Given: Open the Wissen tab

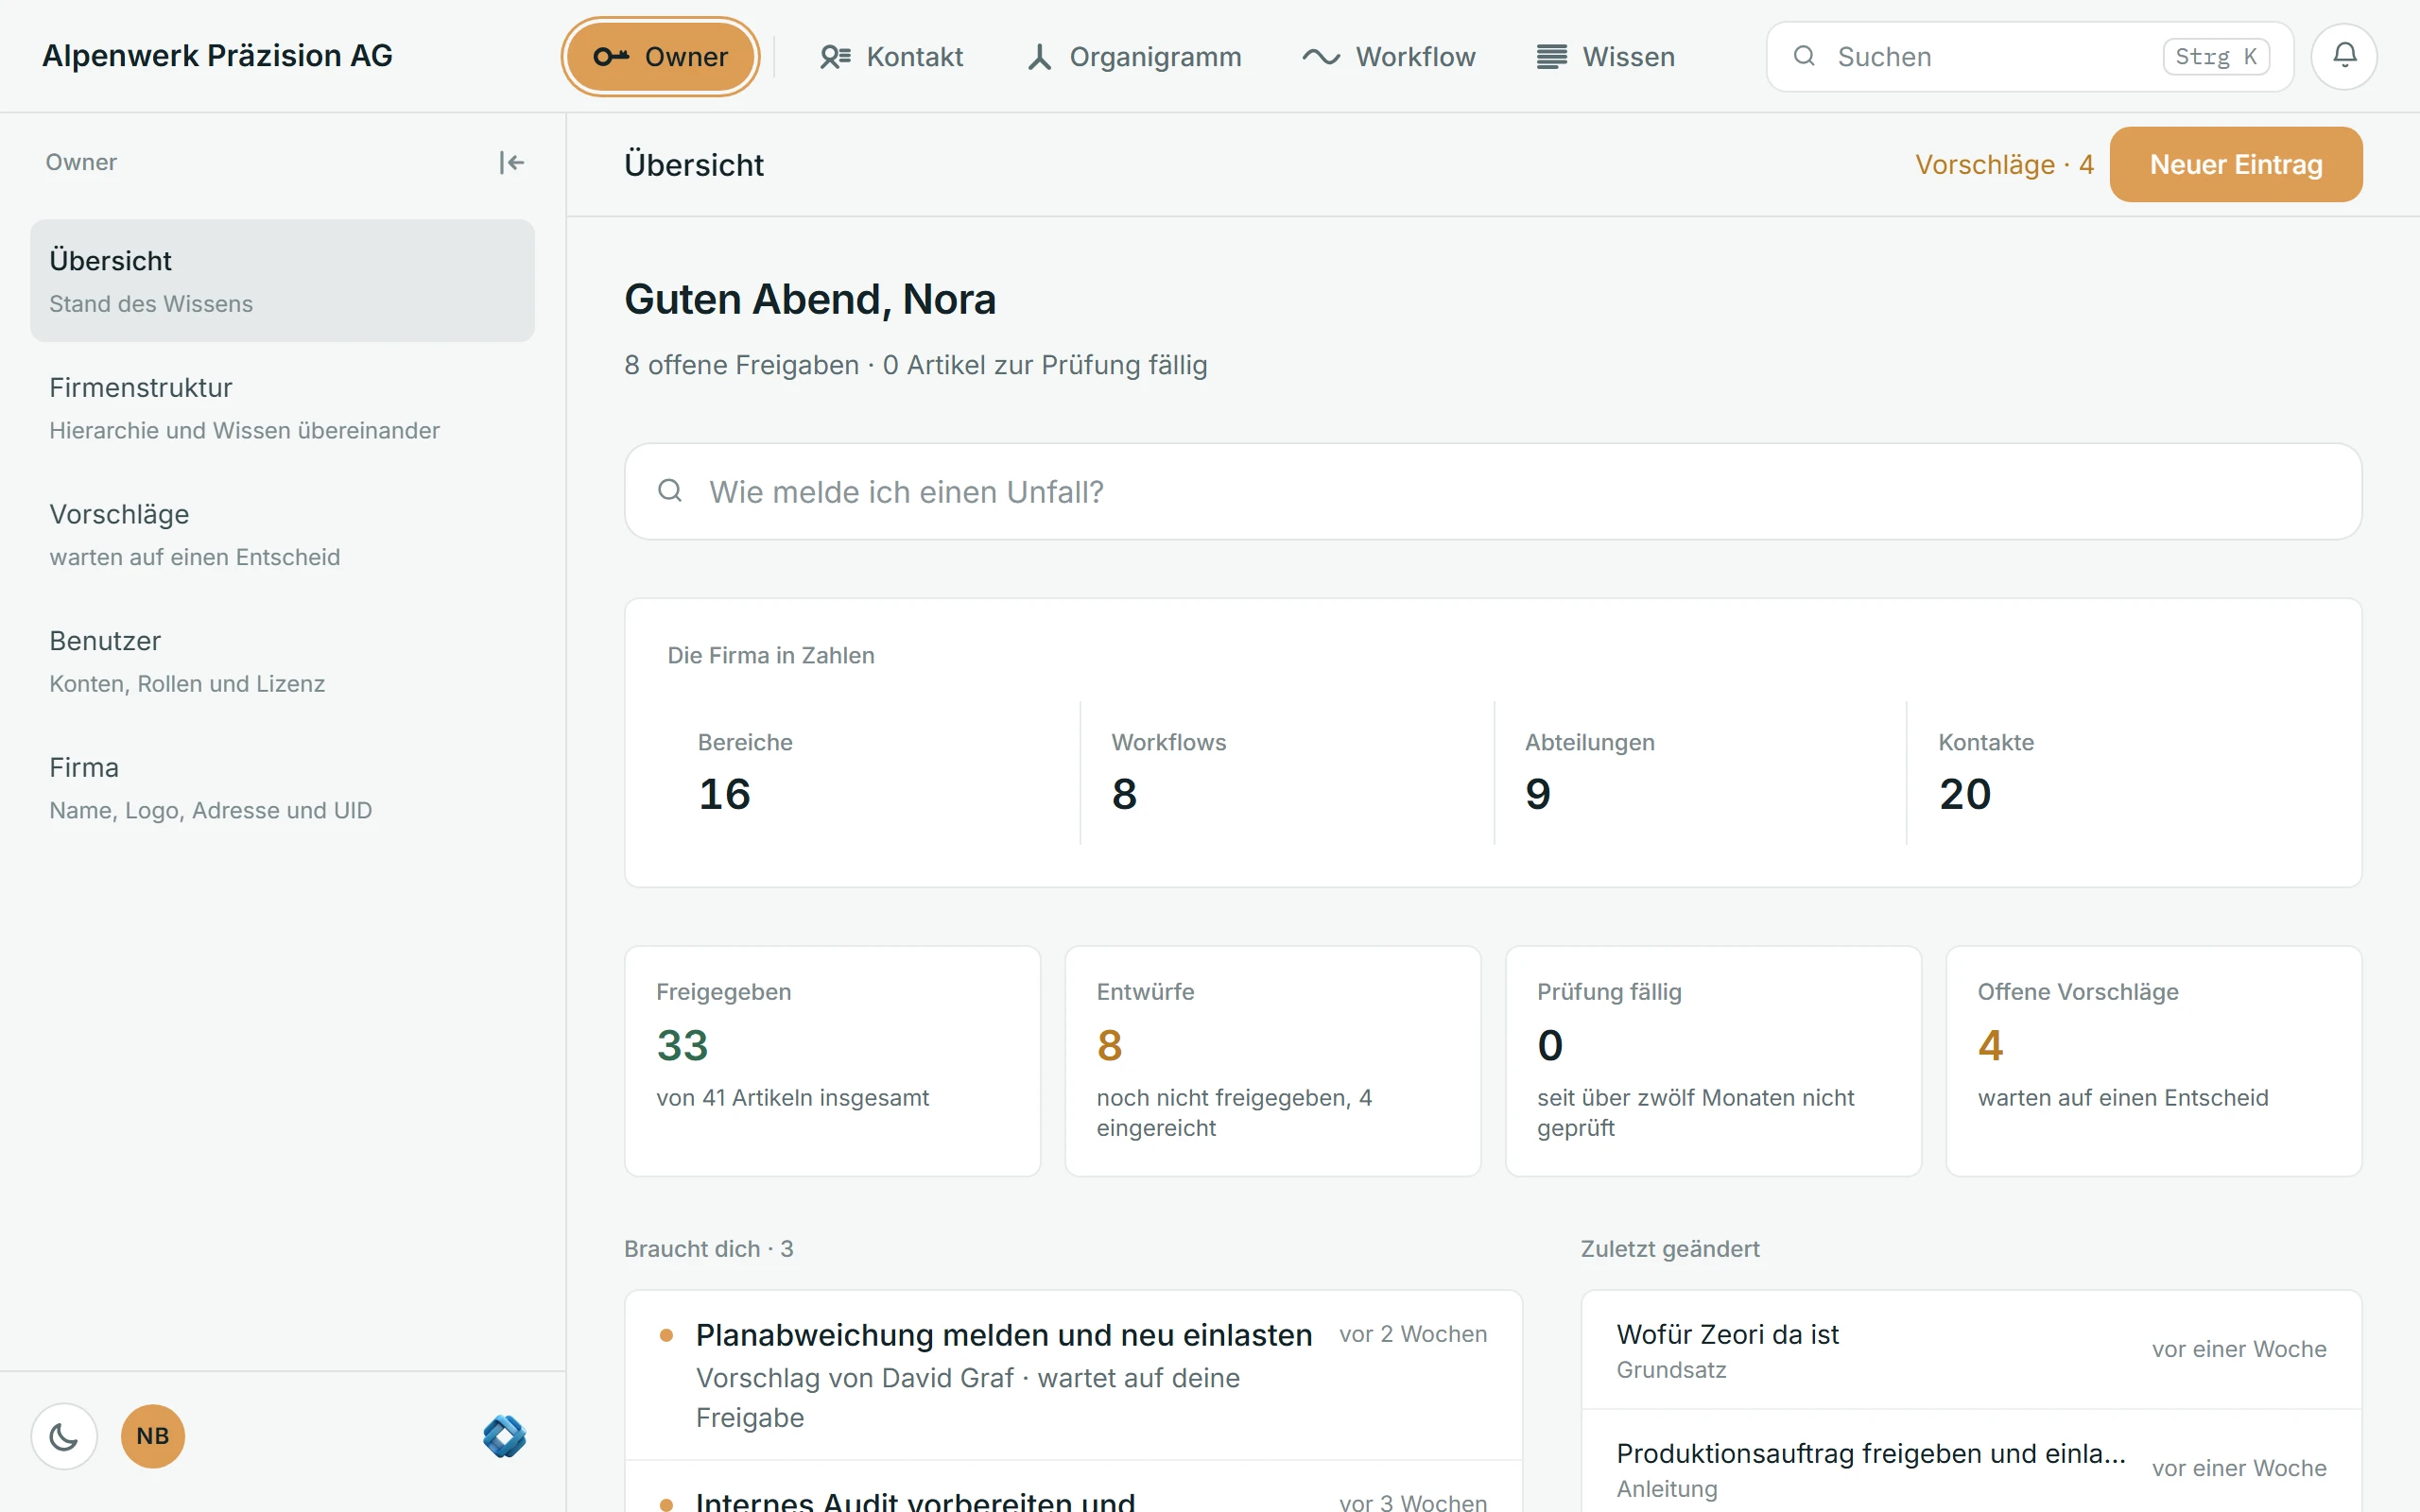Looking at the screenshot, I should coord(1605,57).
